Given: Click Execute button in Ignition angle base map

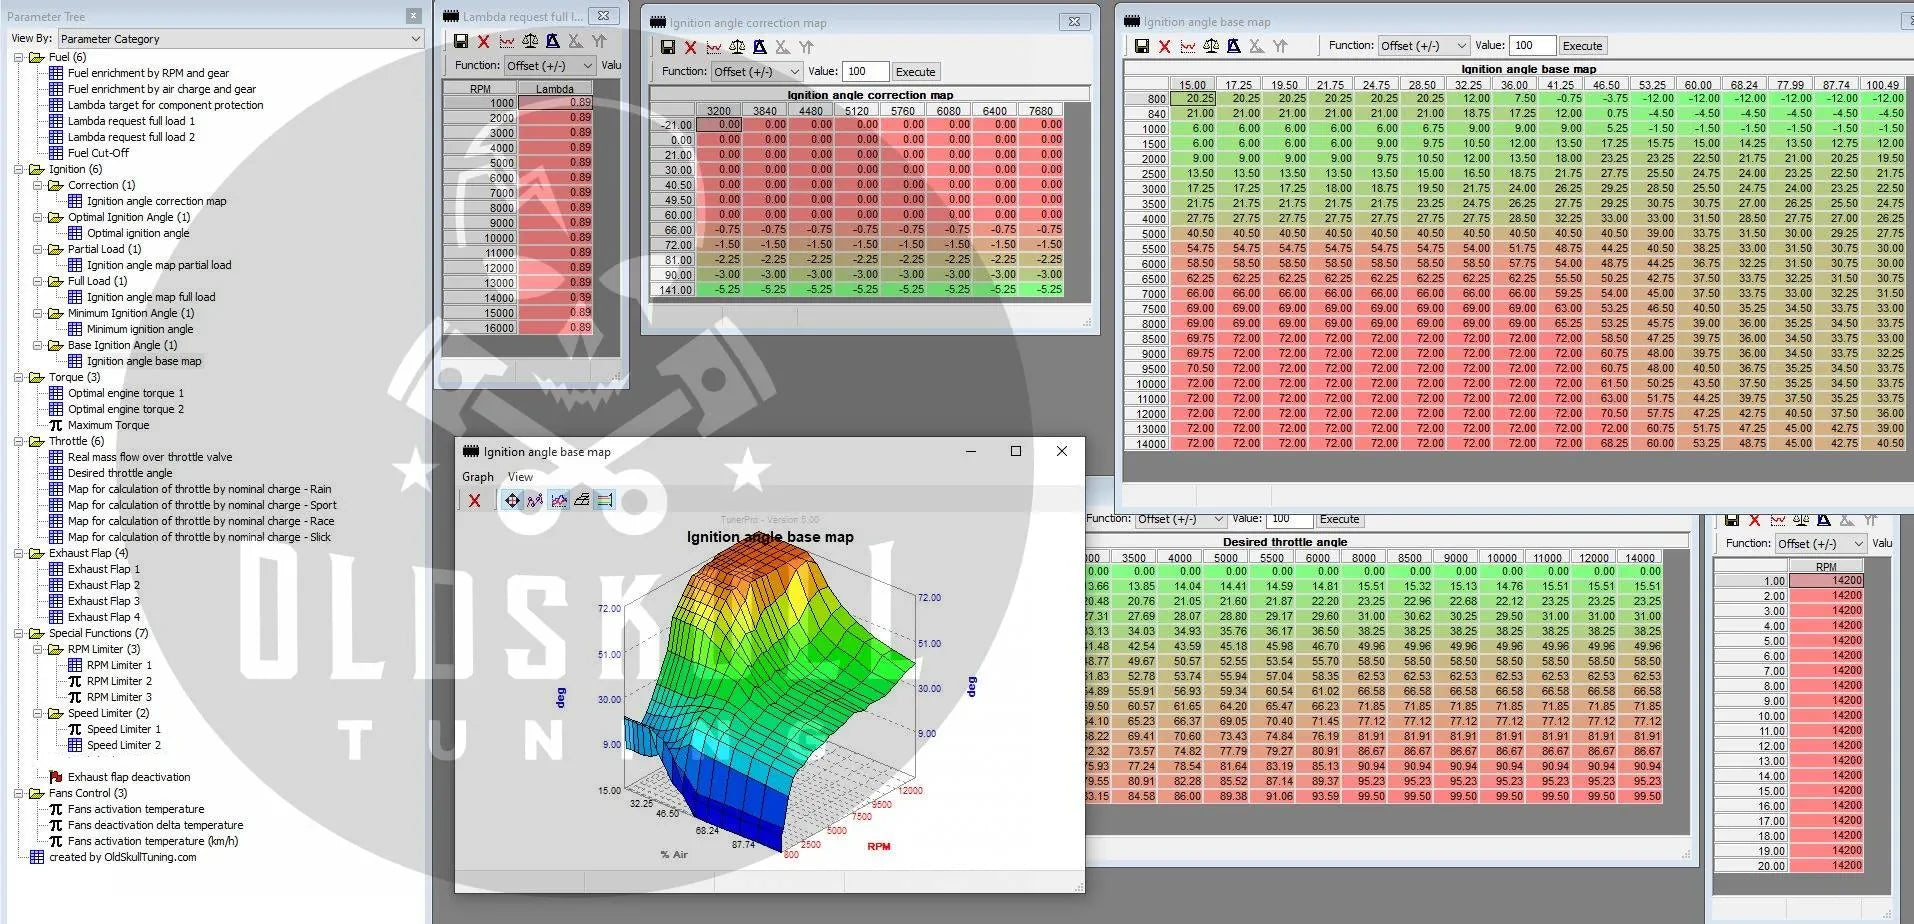Looking at the screenshot, I should click(x=1582, y=46).
